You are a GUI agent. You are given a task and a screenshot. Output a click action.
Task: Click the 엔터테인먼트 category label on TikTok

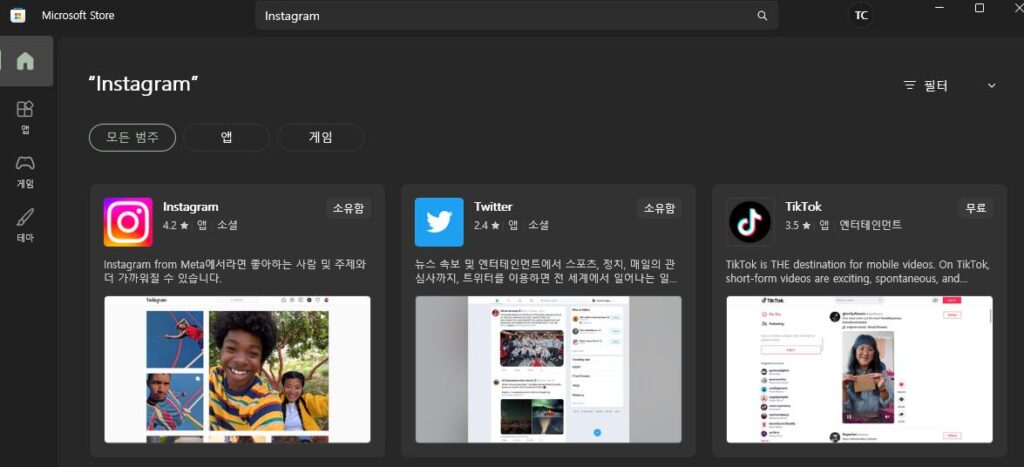[871, 225]
